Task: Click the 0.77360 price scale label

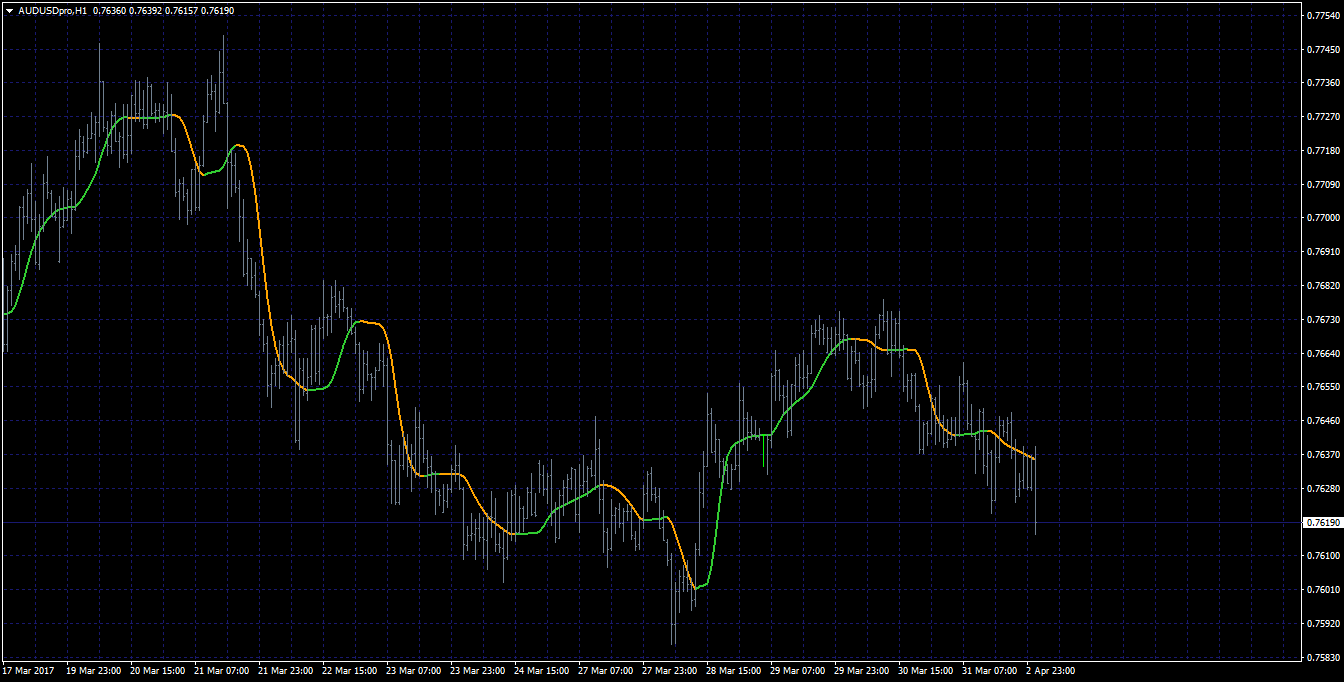Action: (x=1323, y=83)
